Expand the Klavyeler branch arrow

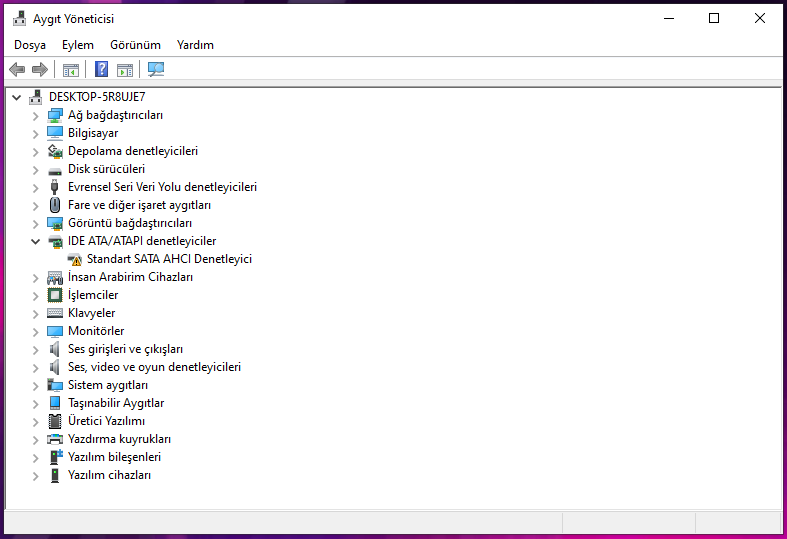pyautogui.click(x=35, y=314)
